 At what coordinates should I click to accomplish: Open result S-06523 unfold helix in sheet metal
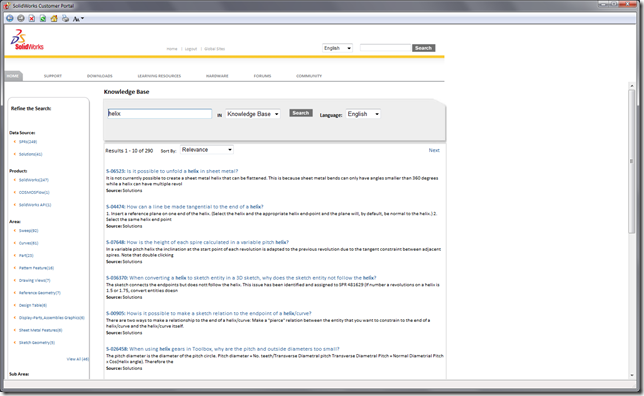pos(172,171)
